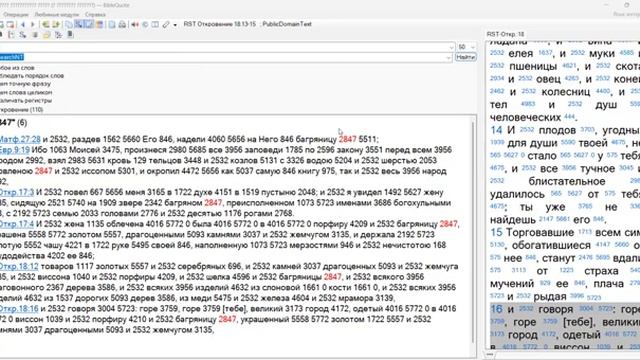Click the bracket icon in second toolbar row
The width and height of the screenshot is (640, 360).
[11, 35]
